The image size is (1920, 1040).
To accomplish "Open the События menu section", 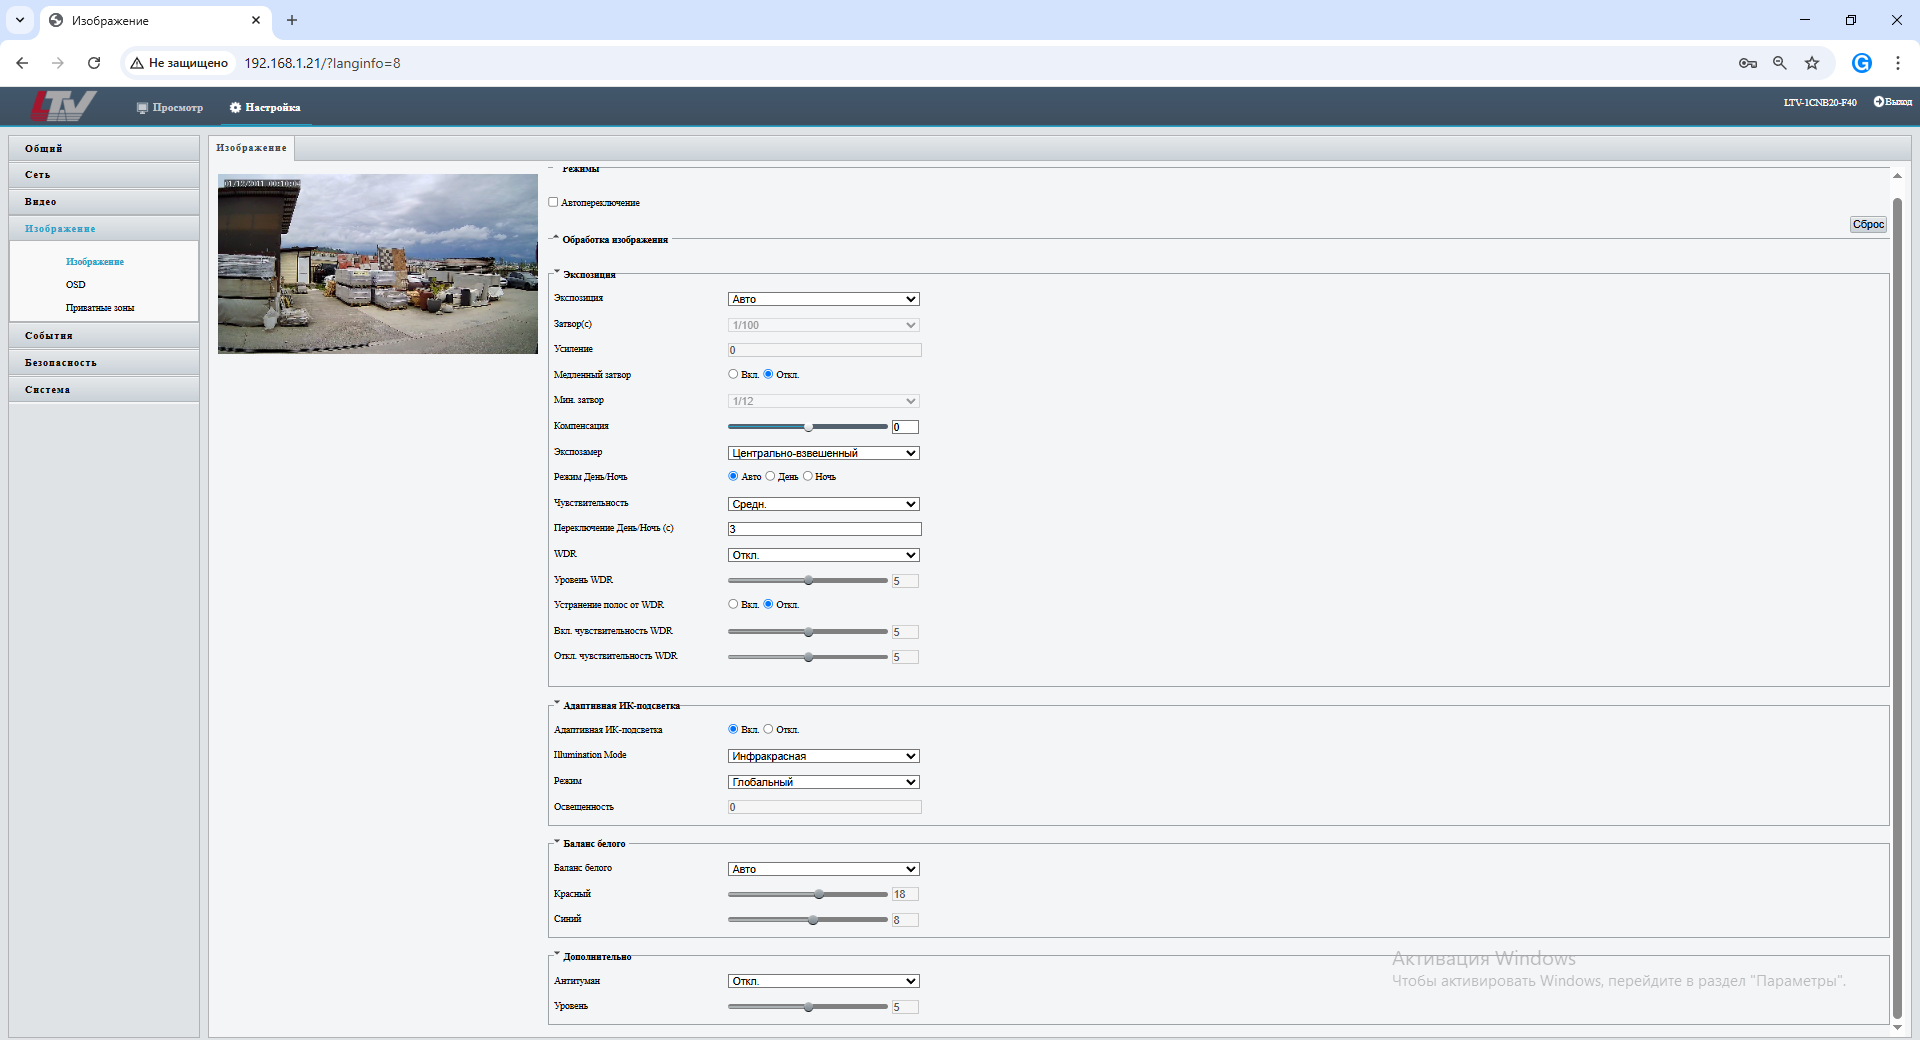I will click(x=104, y=336).
